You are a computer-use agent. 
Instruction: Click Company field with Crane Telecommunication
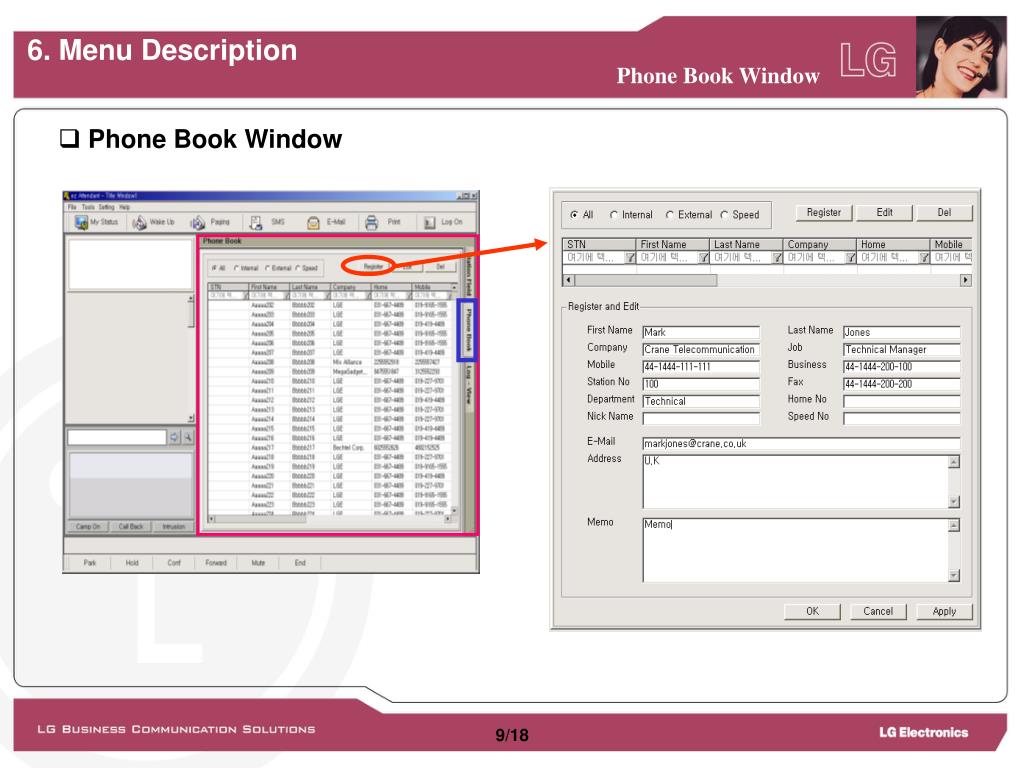[x=701, y=349]
